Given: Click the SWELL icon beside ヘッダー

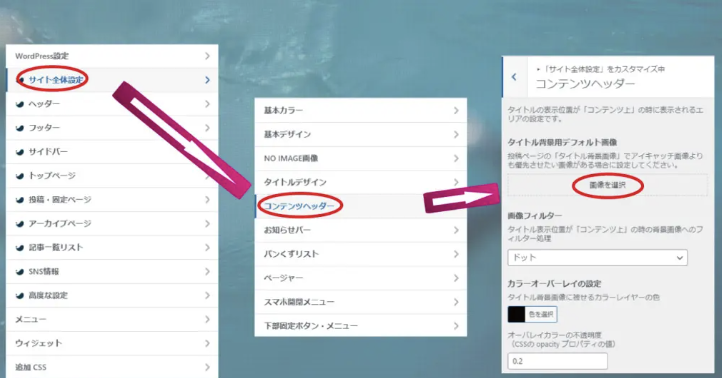Looking at the screenshot, I should click(x=20, y=105).
